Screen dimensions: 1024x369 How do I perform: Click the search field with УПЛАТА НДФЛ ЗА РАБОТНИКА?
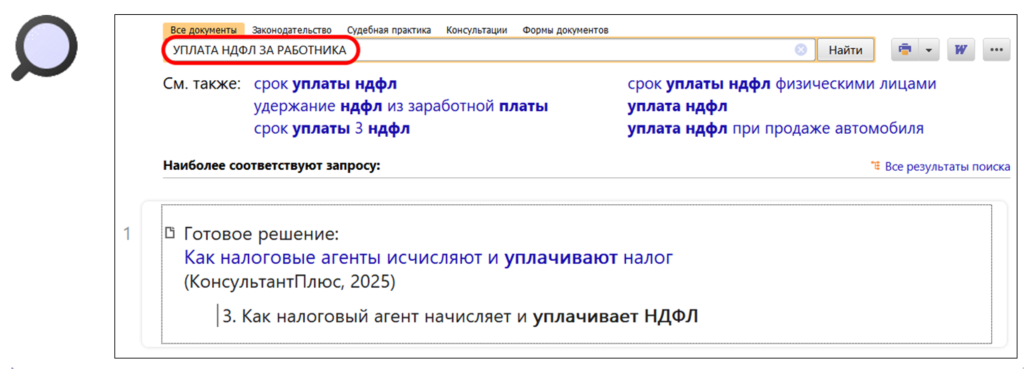click(488, 50)
